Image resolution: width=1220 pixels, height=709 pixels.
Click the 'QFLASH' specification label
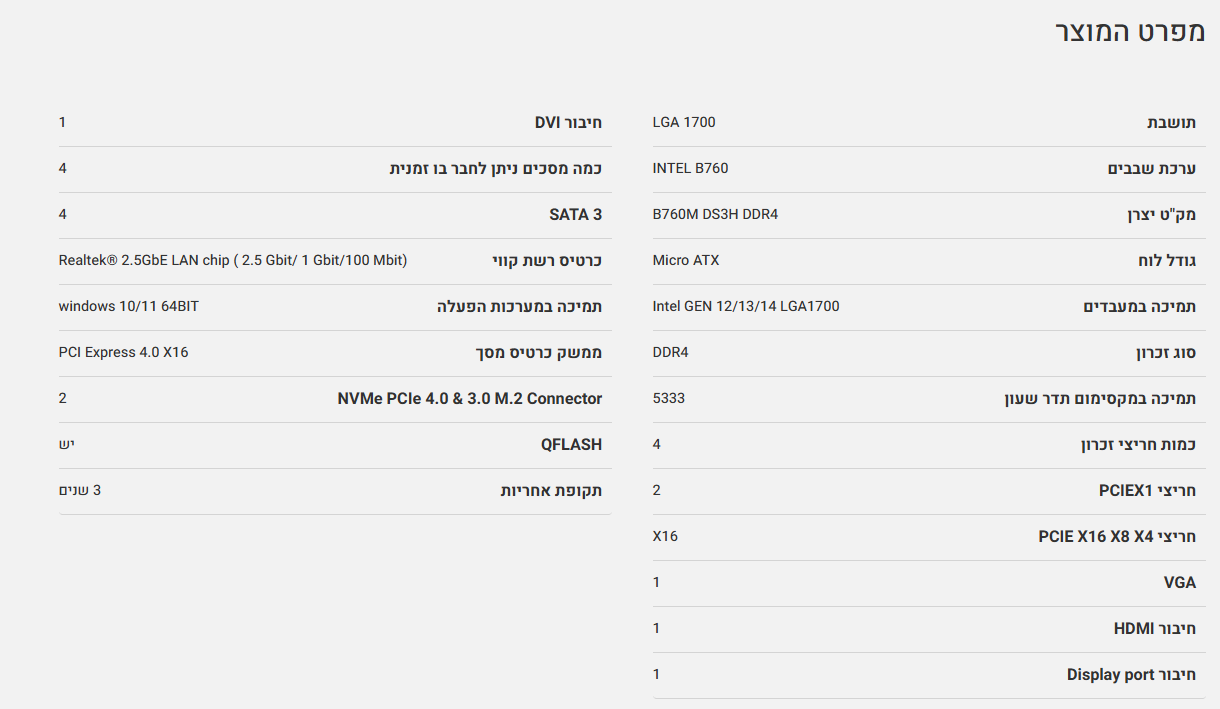point(571,445)
